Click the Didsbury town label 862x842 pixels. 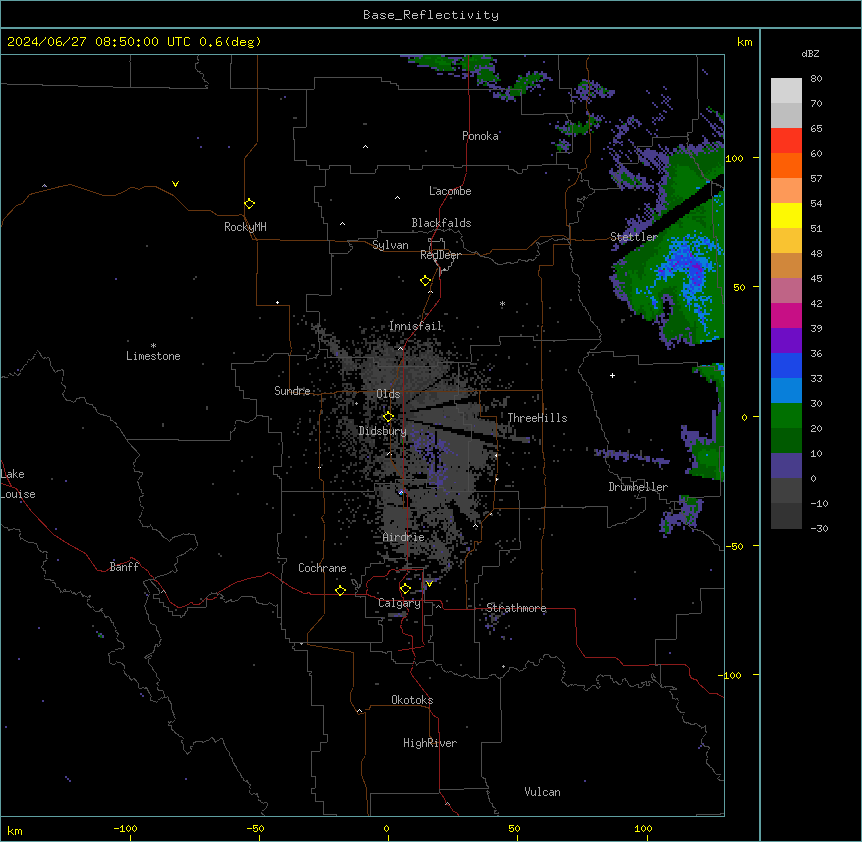point(382,431)
